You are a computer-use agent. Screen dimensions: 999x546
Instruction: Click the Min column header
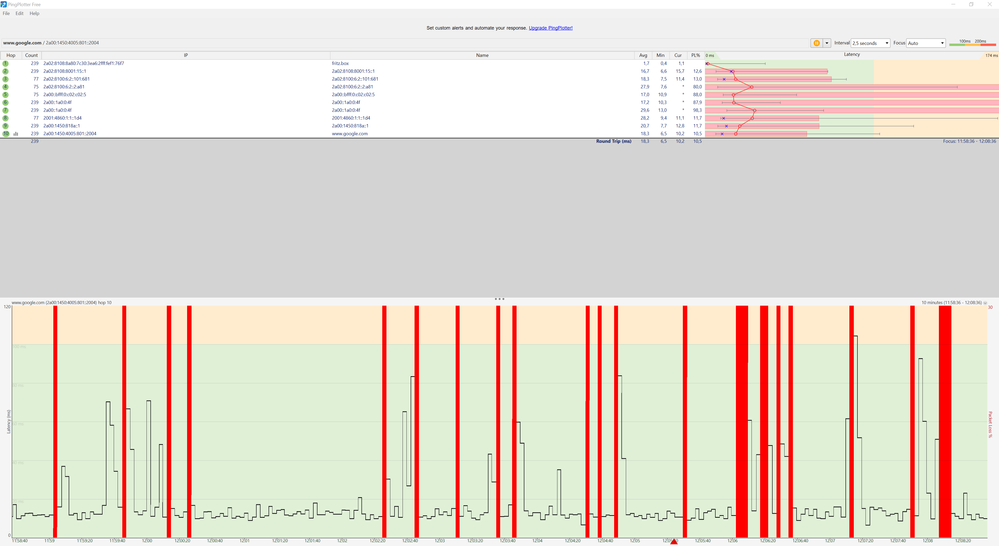point(661,55)
